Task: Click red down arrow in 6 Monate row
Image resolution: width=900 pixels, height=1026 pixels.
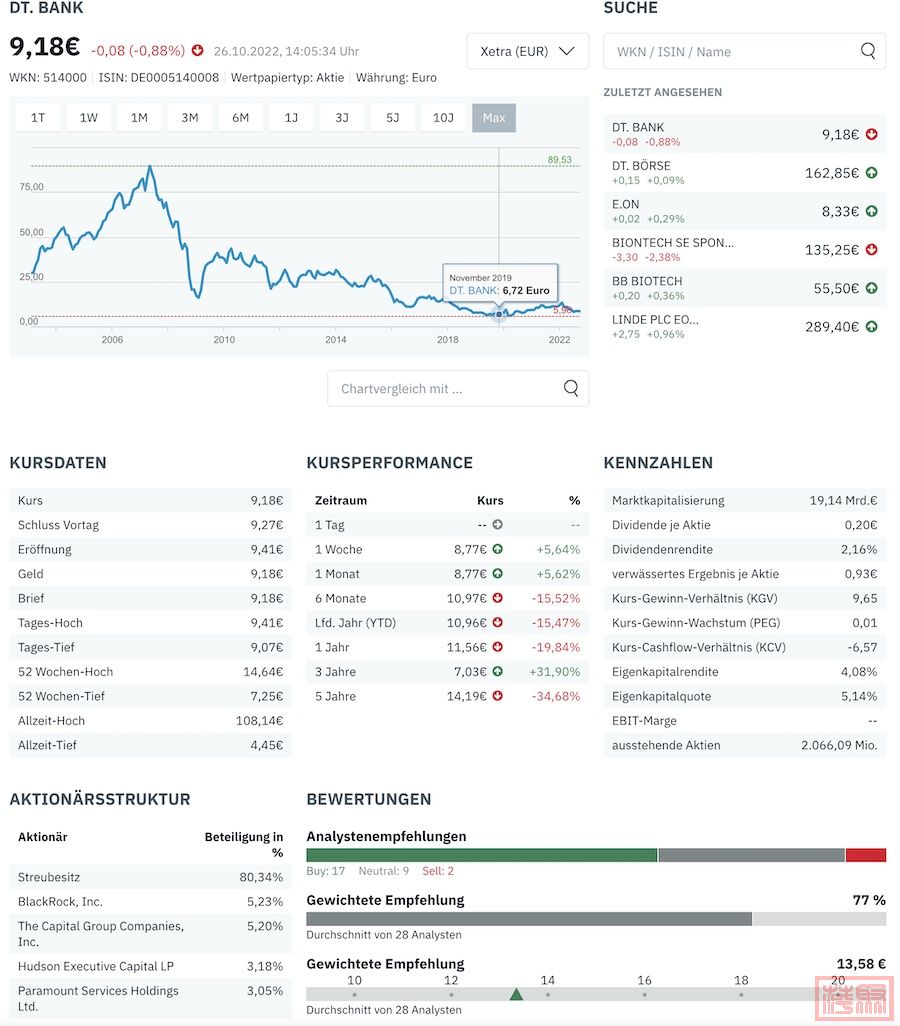Action: [497, 598]
